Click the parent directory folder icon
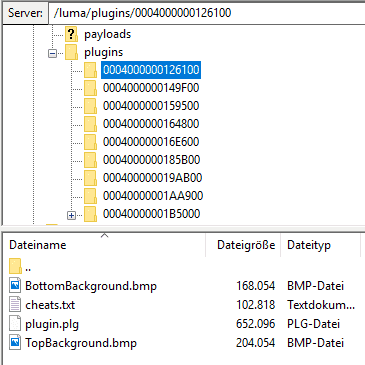This screenshot has height=365, width=365. (15, 267)
